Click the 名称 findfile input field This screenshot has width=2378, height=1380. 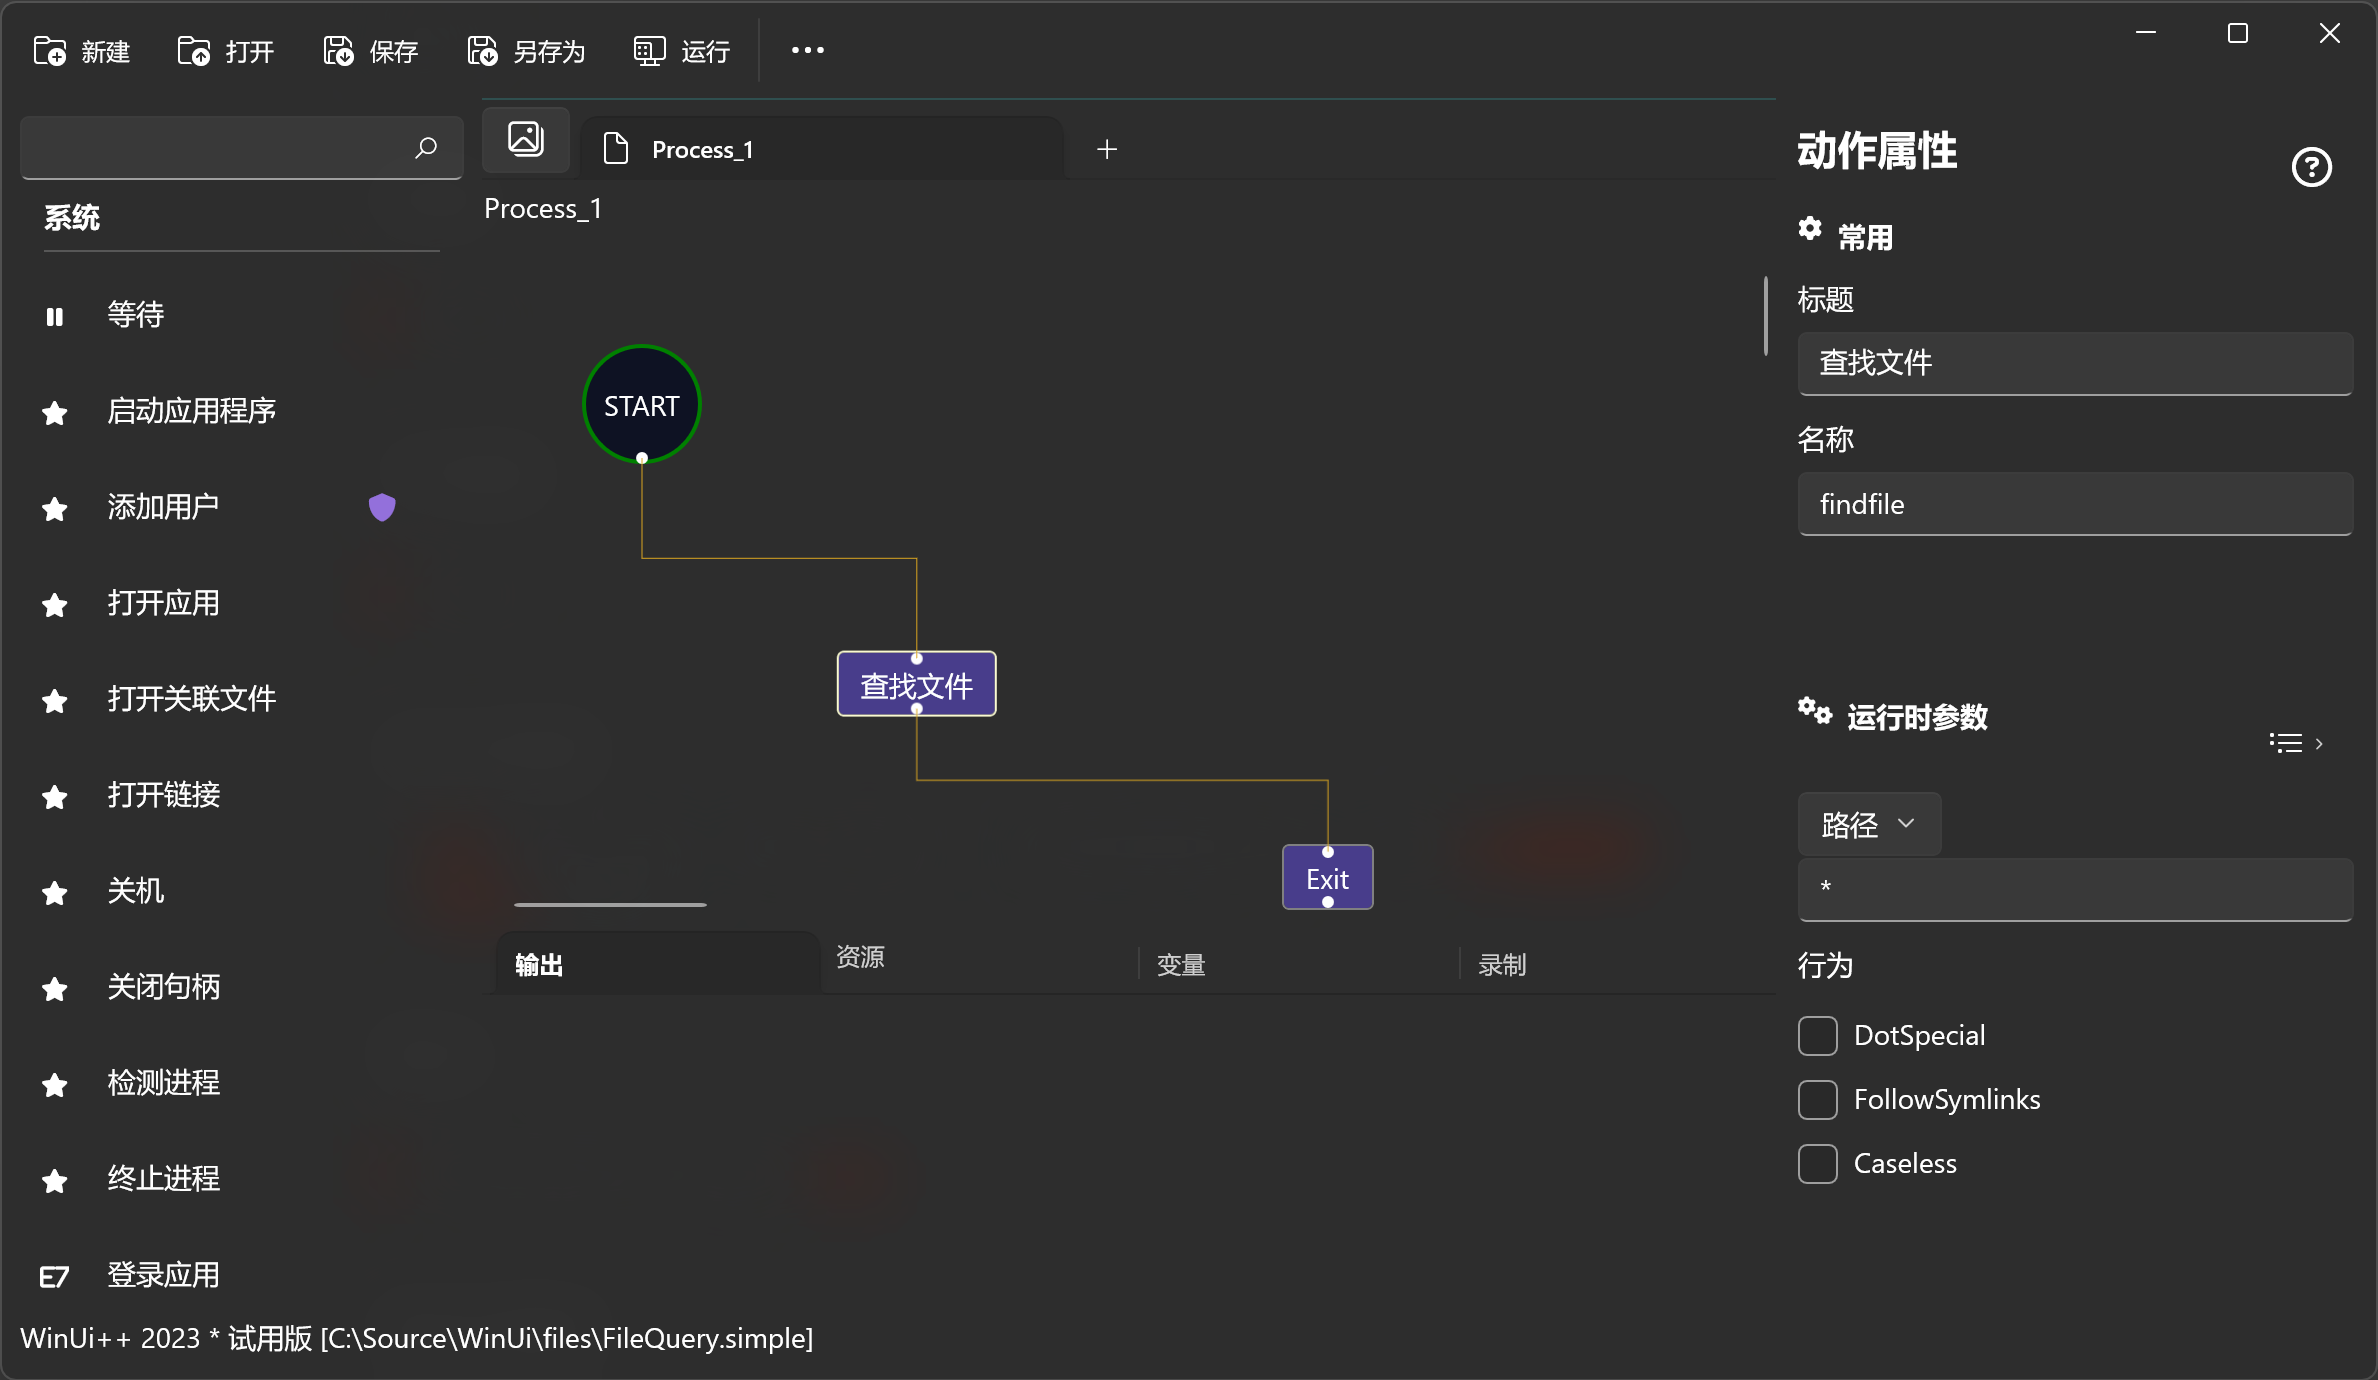click(2074, 504)
